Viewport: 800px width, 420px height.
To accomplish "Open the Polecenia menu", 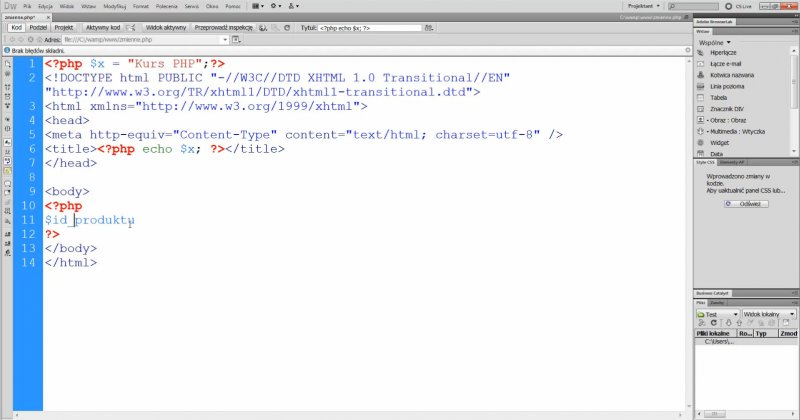I will click(166, 6).
